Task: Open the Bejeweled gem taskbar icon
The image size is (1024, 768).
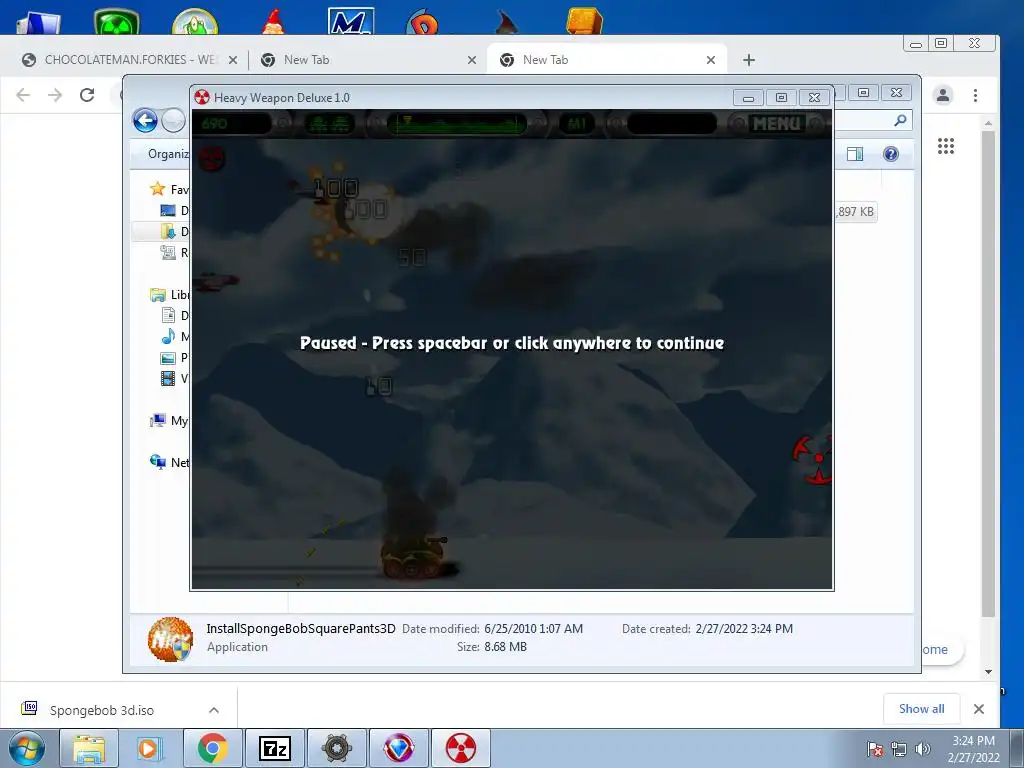Action: [x=399, y=748]
